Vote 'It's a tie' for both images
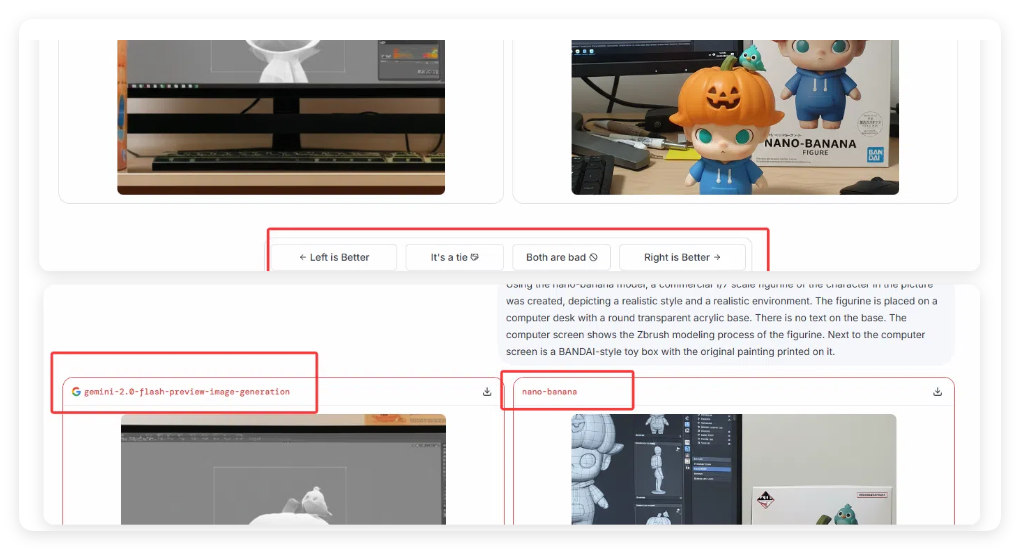The height and width of the screenshot is (550, 1020). coord(454,257)
